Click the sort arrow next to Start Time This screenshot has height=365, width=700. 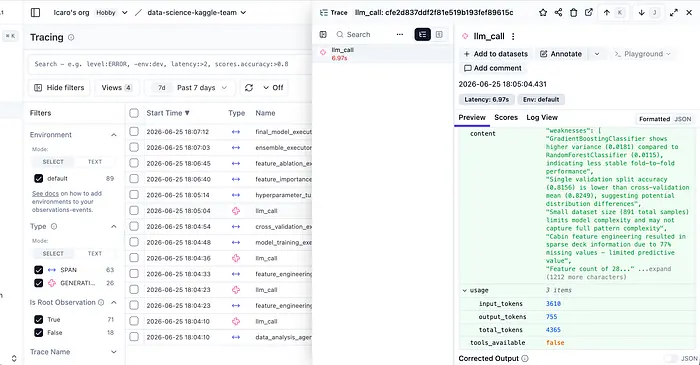coord(187,113)
